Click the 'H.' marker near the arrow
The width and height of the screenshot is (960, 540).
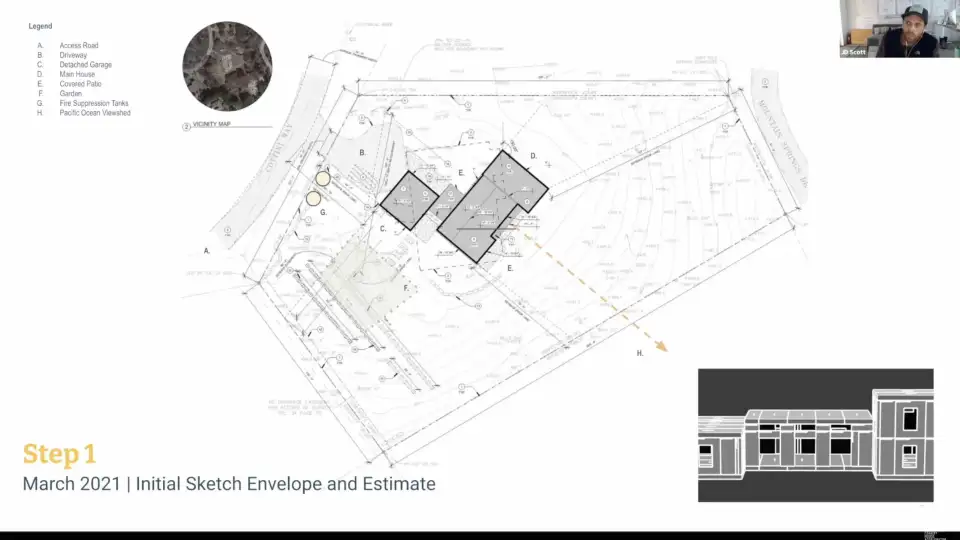640,354
